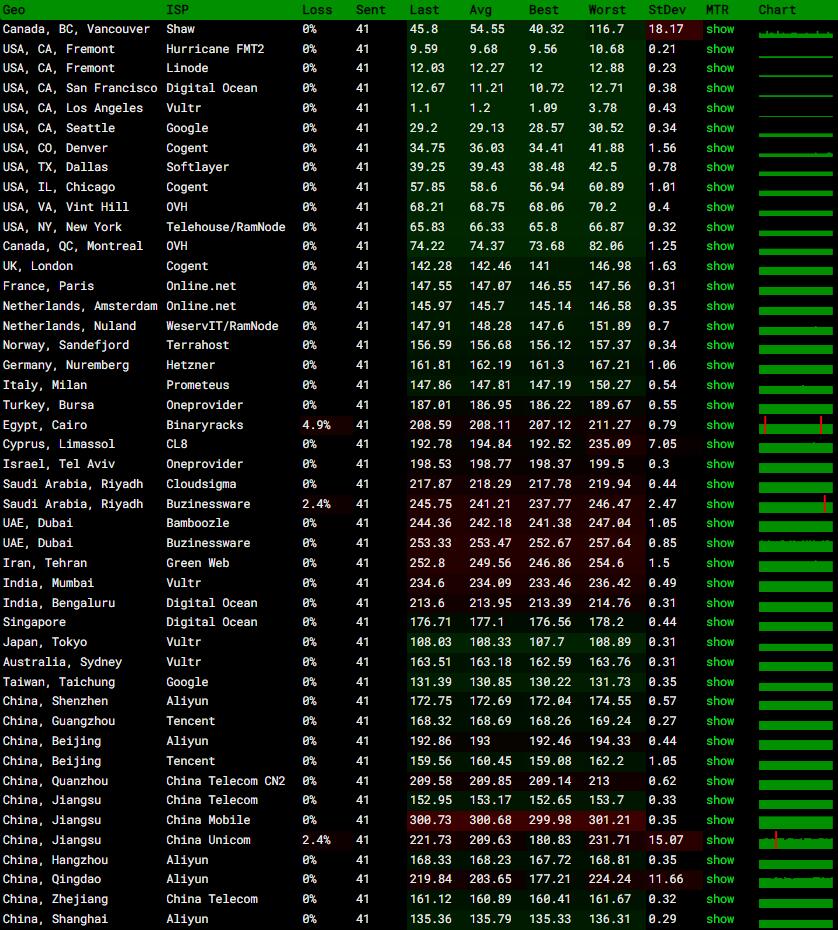Select the '4.9%' loss value
The width and height of the screenshot is (838, 930).
click(317, 425)
